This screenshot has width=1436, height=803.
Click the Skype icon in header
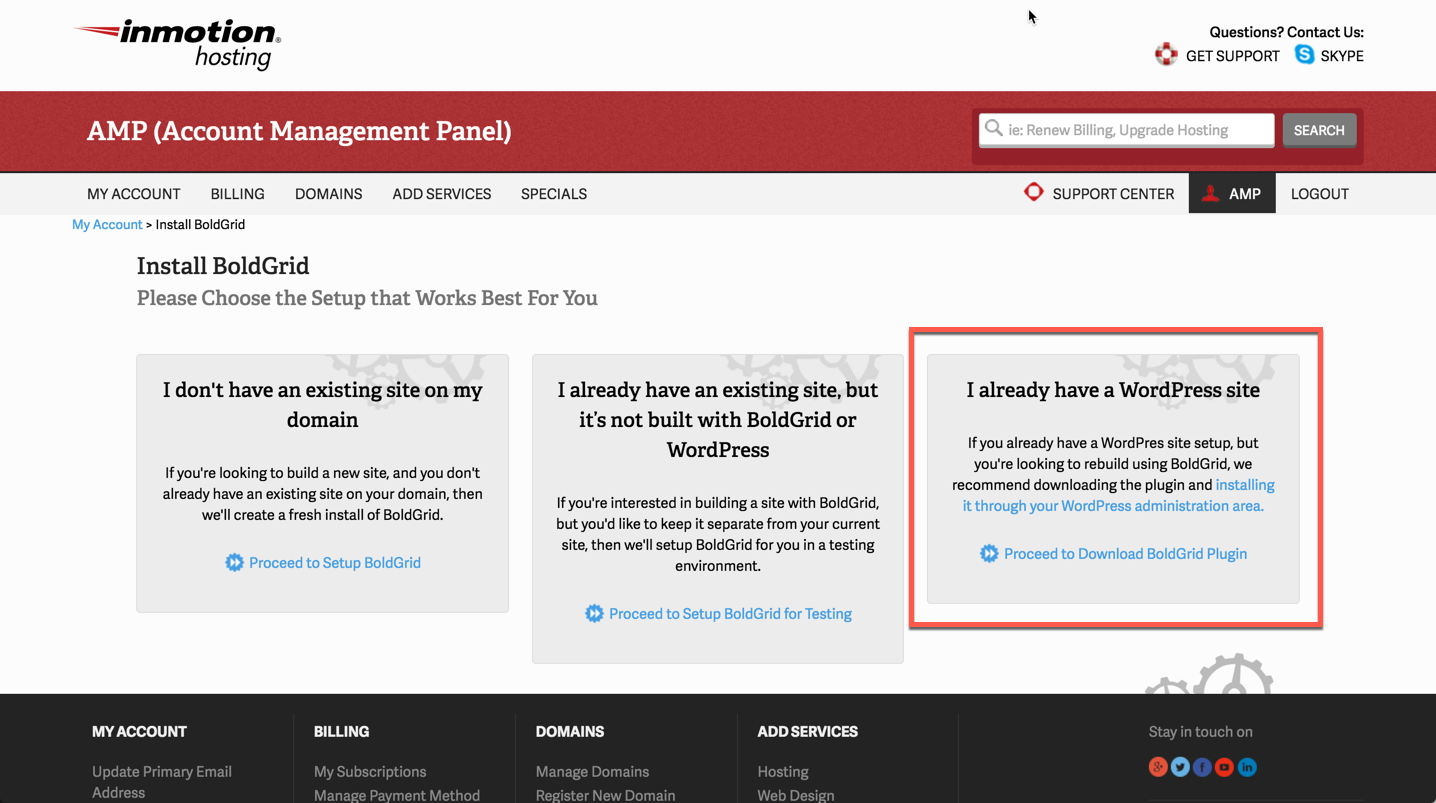[x=1304, y=55]
